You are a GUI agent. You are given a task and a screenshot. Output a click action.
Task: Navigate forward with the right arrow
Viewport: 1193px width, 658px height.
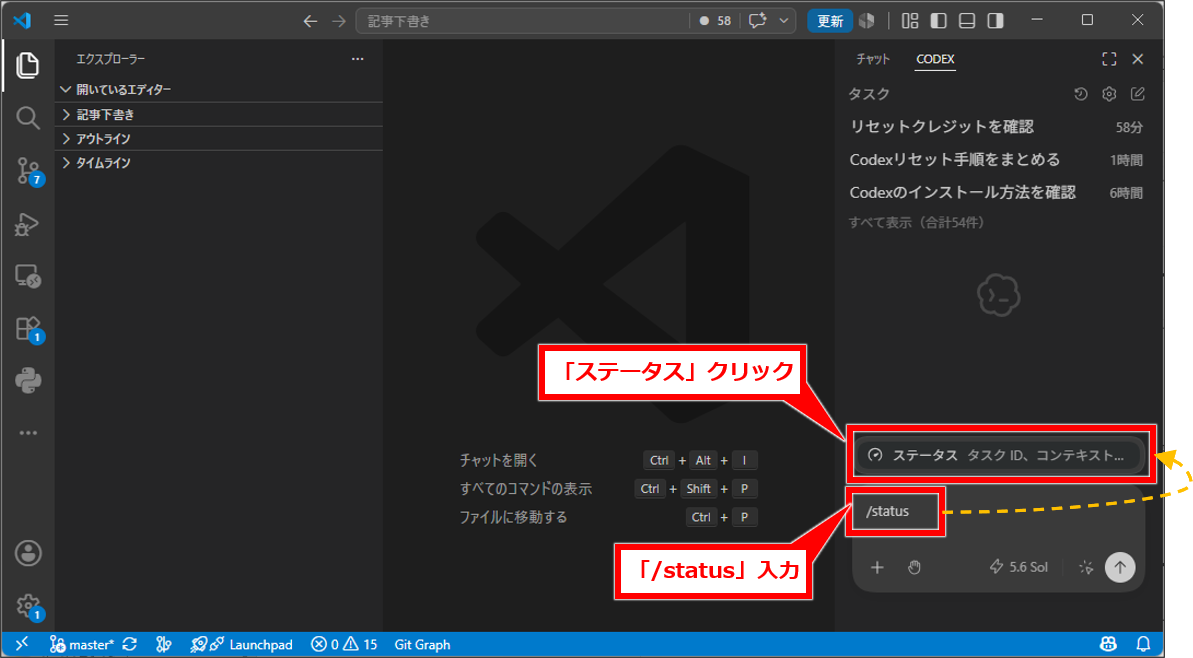click(339, 21)
